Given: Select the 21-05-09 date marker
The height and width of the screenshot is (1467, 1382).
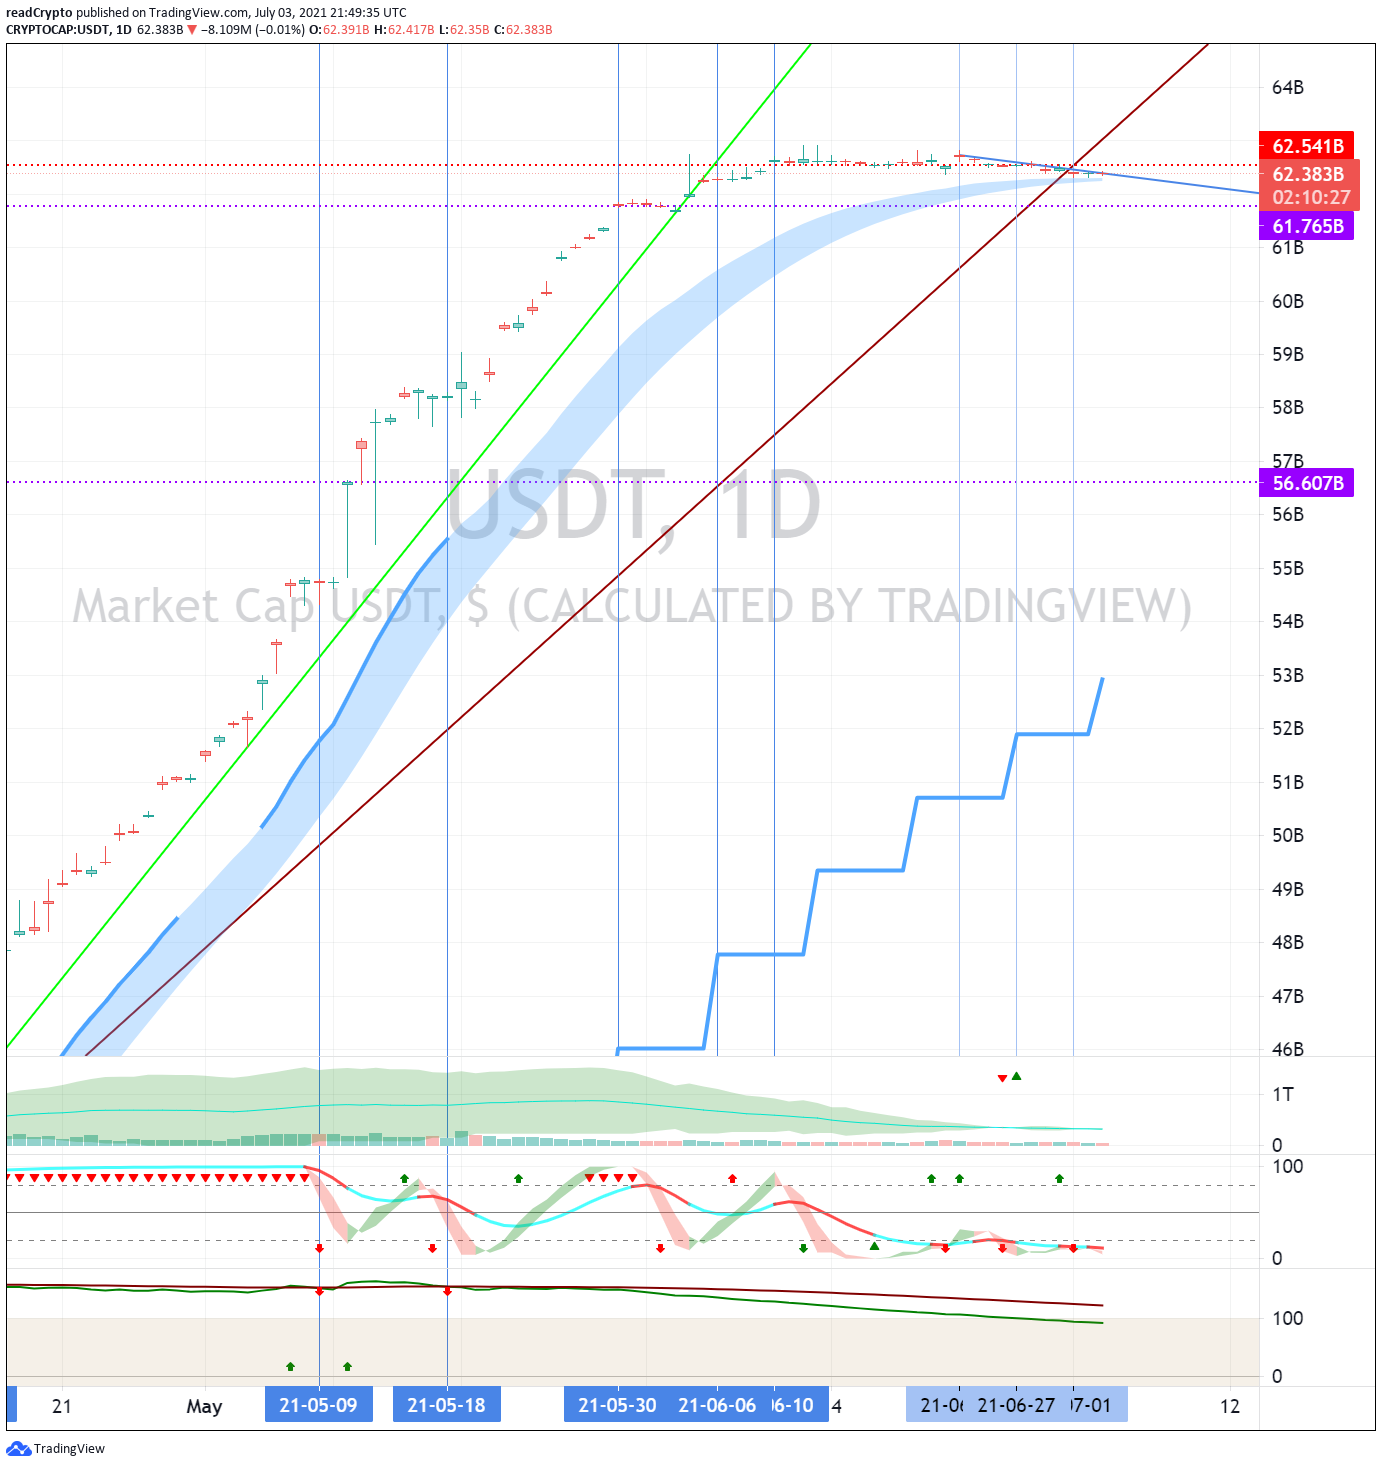Looking at the screenshot, I should click(318, 1405).
